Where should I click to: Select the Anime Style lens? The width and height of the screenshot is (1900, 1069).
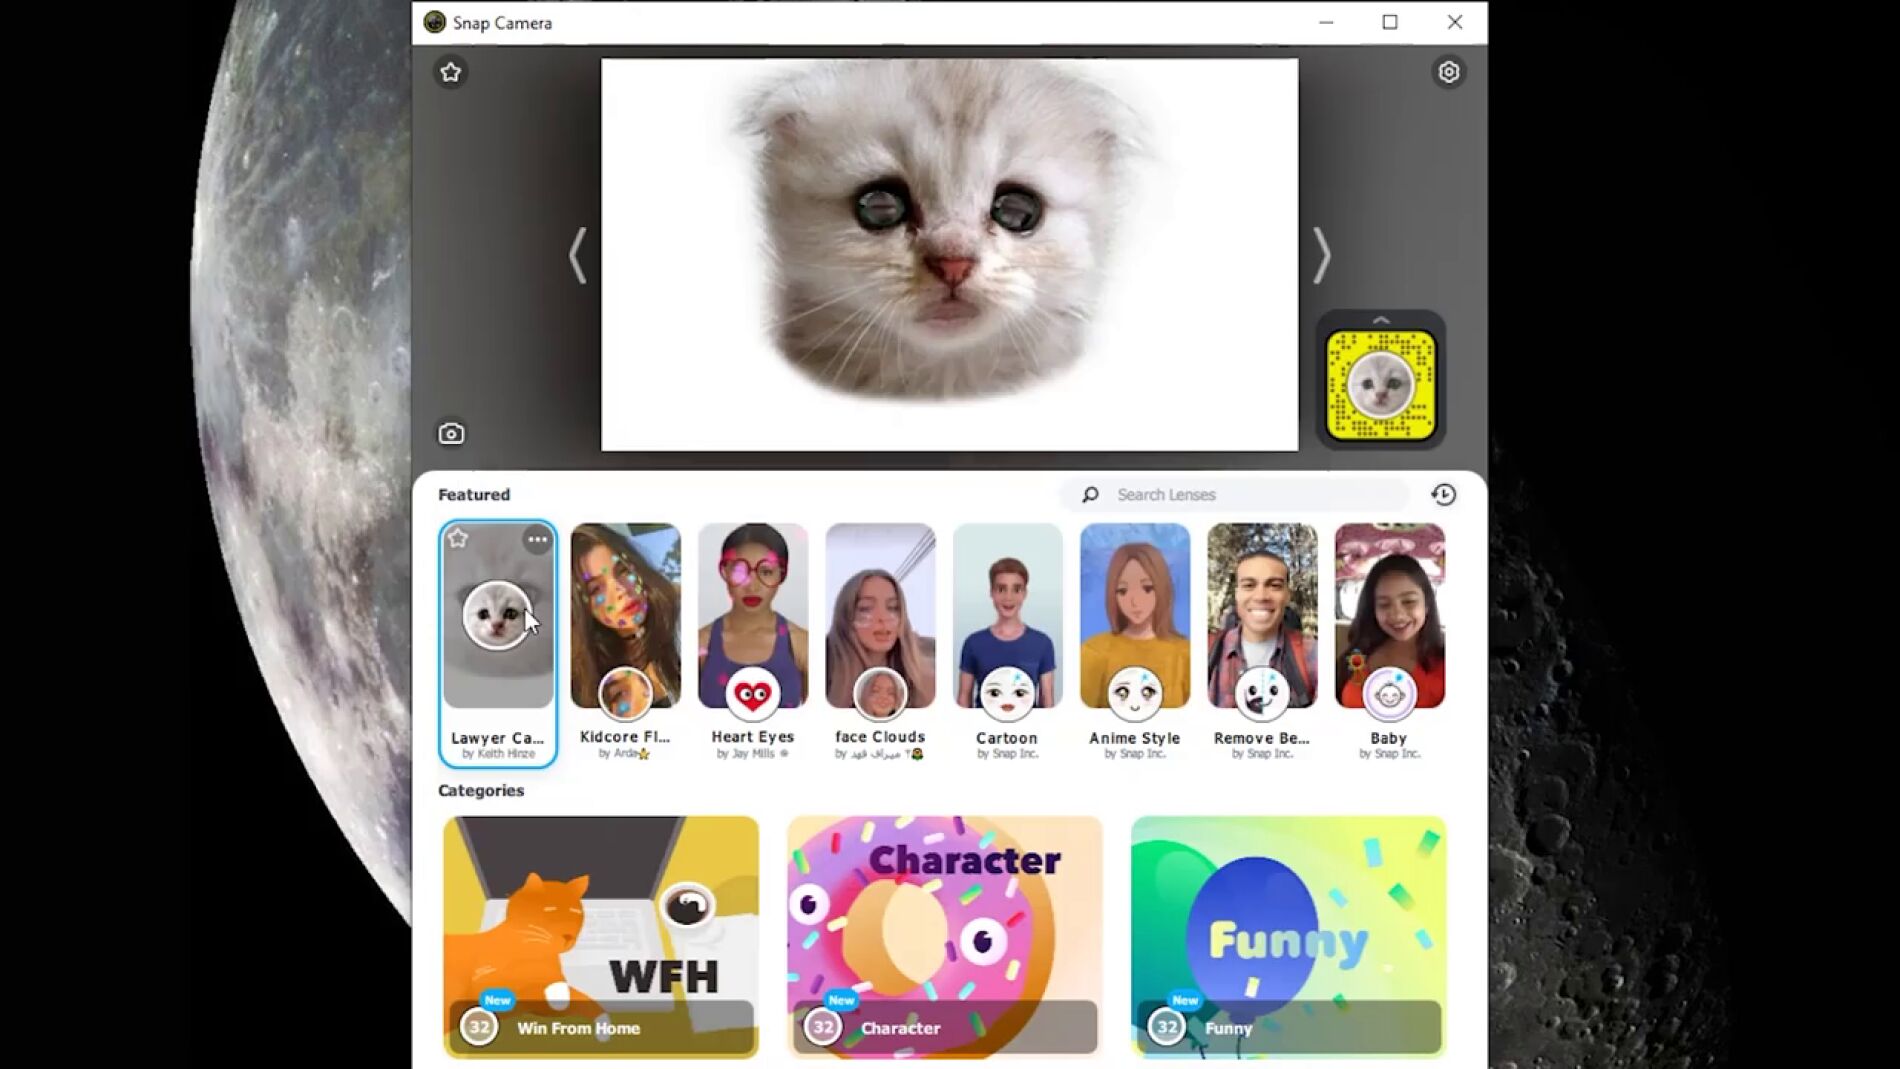point(1135,642)
